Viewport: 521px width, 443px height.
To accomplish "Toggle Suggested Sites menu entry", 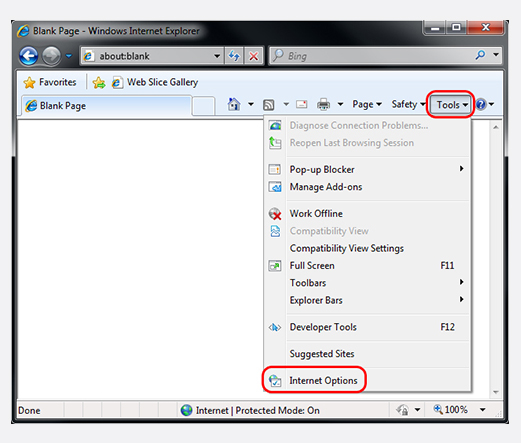I will (x=367, y=354).
